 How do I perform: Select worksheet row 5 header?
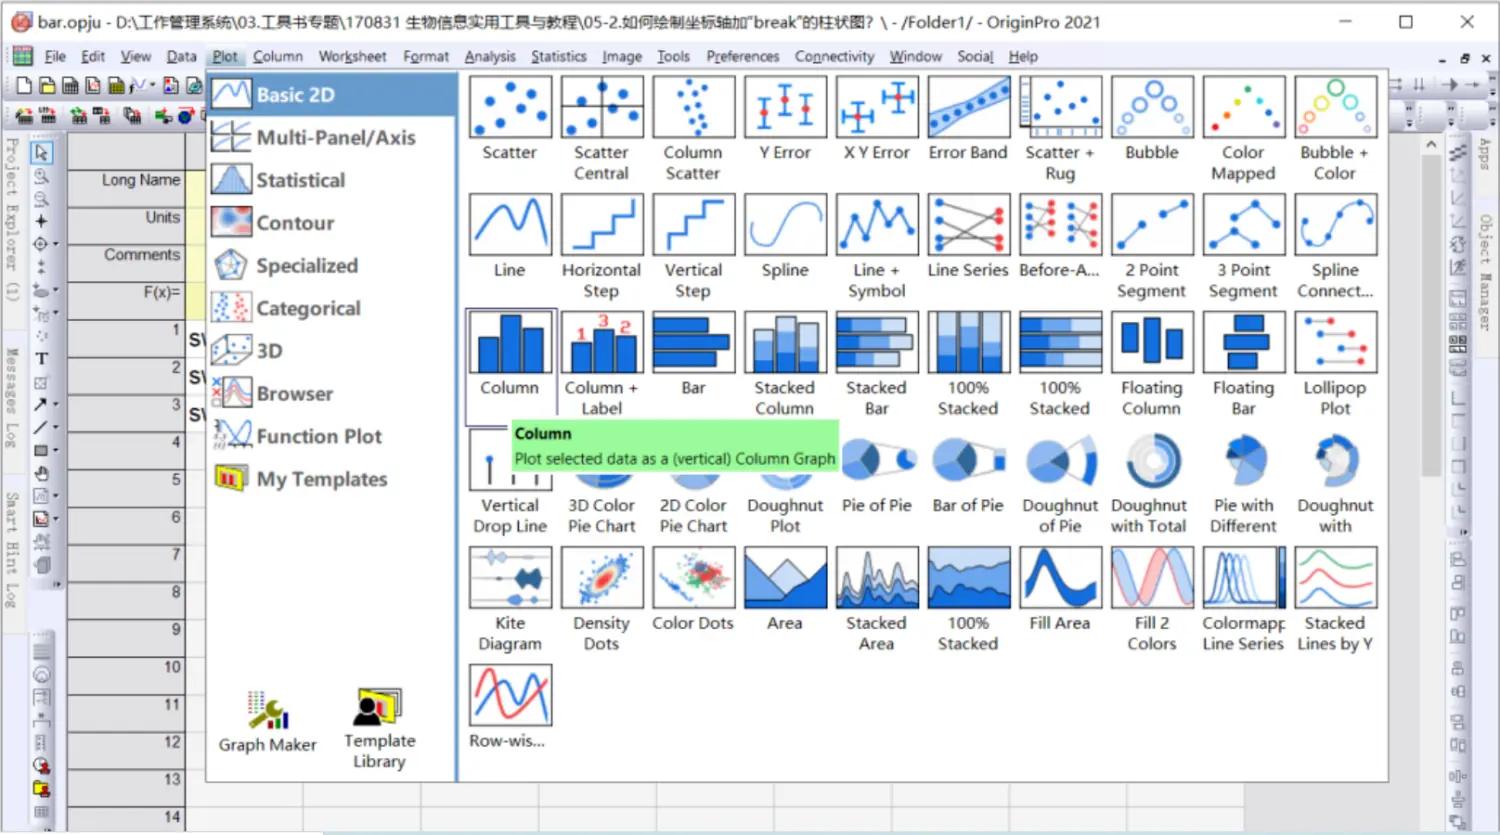[126, 488]
